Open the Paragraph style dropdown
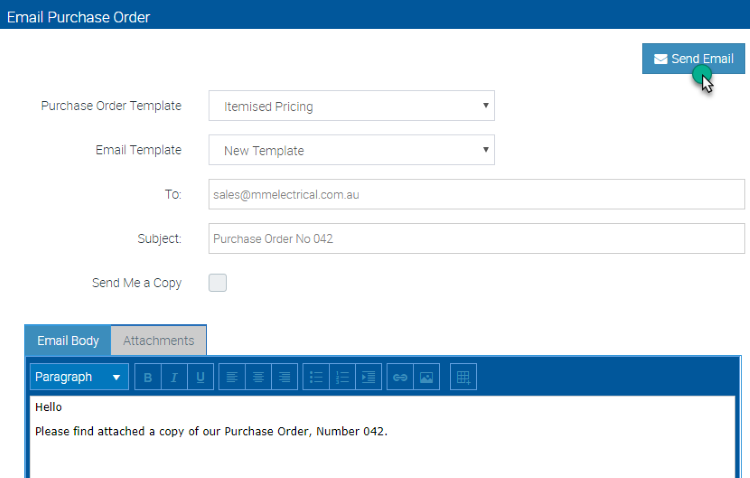This screenshot has height=478, width=750. [79, 377]
